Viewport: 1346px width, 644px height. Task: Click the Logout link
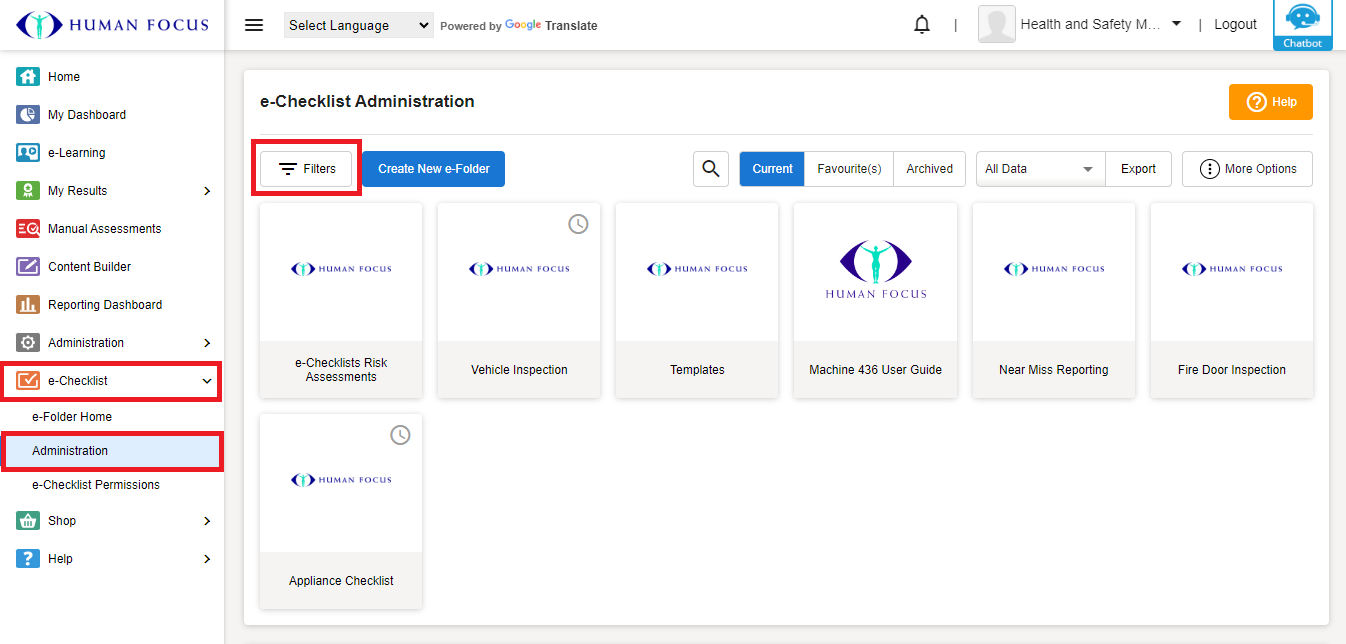tap(1235, 25)
